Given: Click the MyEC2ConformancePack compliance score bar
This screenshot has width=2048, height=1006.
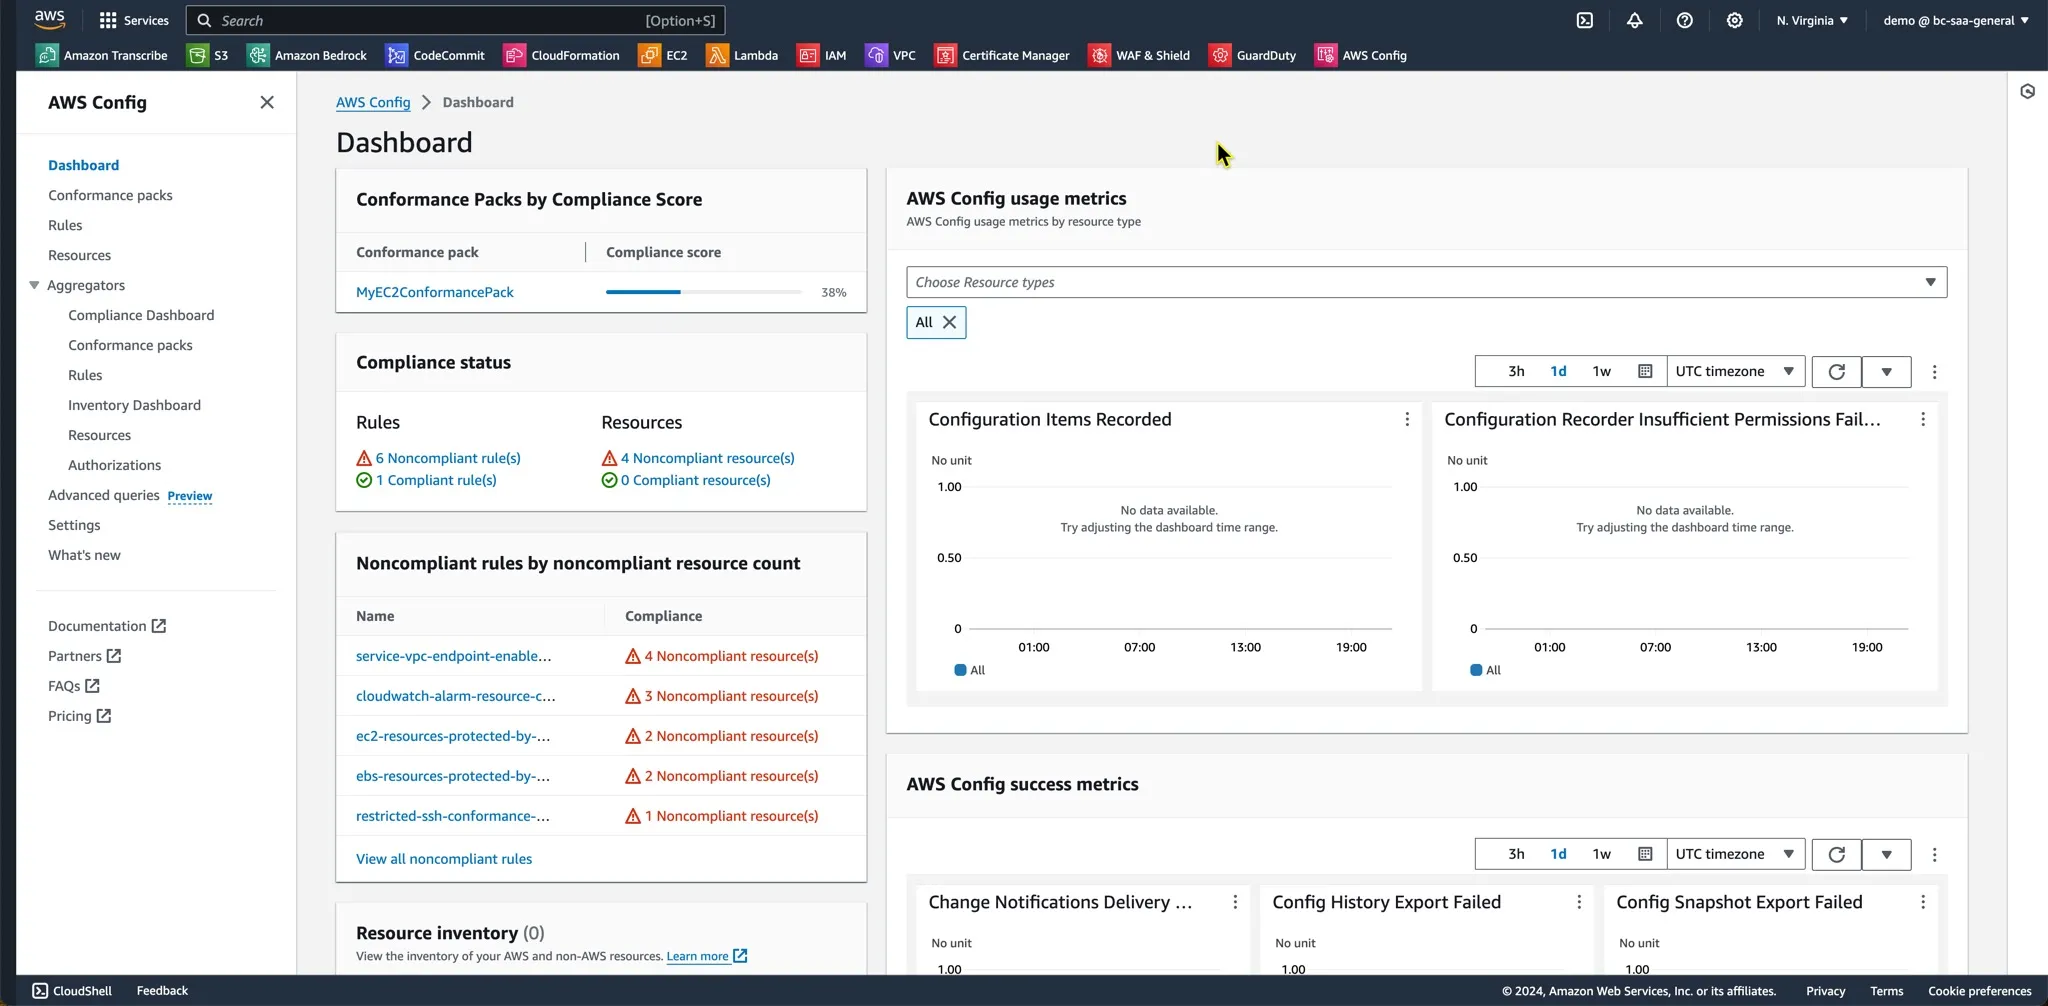Looking at the screenshot, I should [703, 292].
